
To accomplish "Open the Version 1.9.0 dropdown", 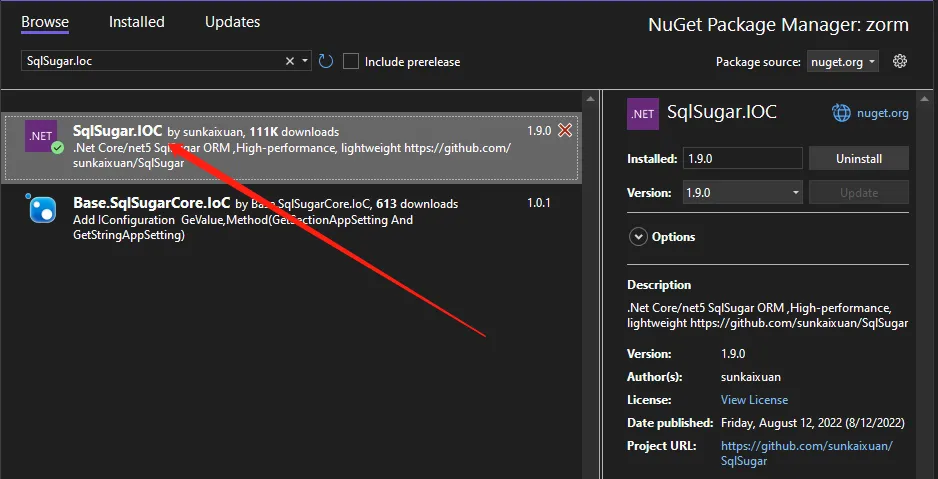I will pos(743,193).
